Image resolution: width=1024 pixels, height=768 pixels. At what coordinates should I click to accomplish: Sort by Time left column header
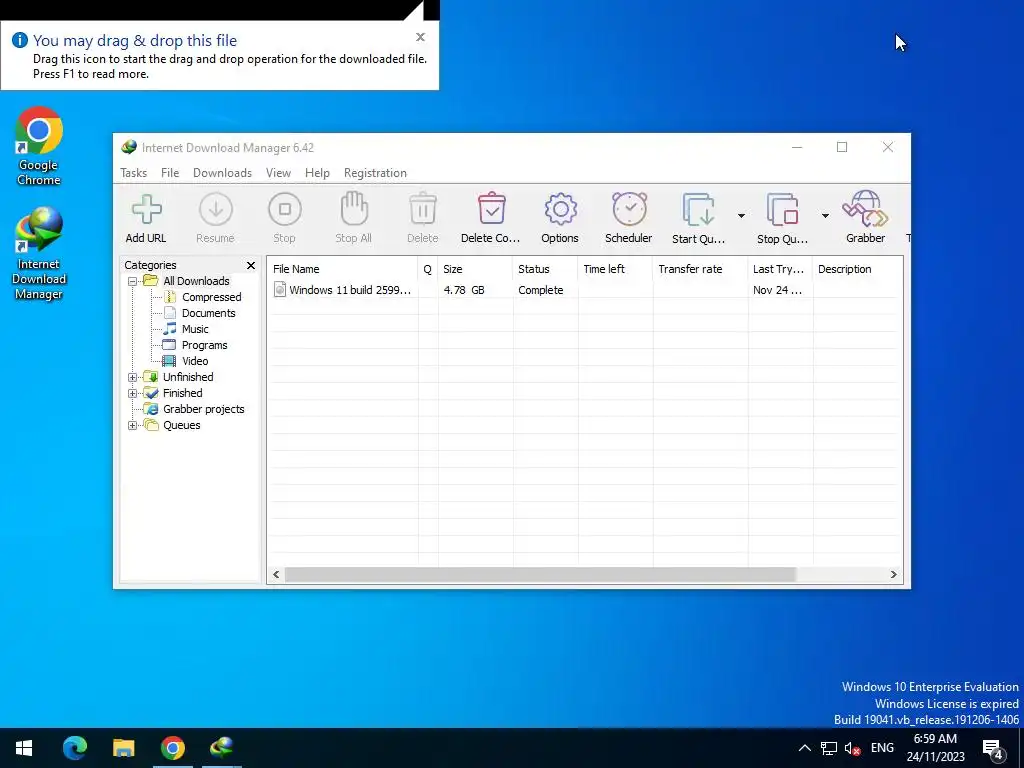pos(615,269)
